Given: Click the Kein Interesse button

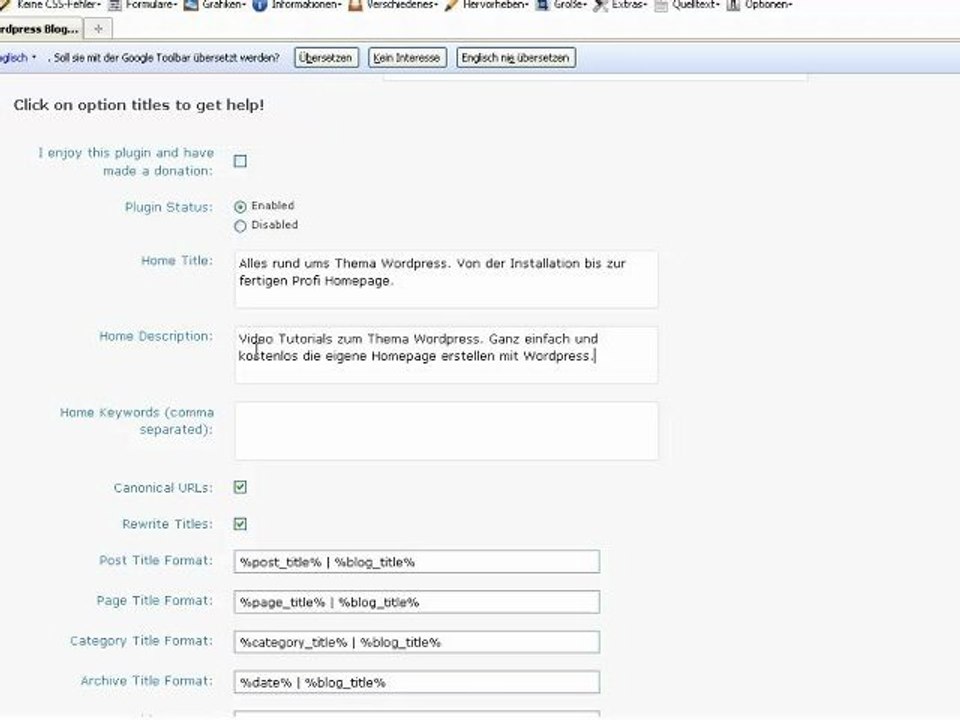Looking at the screenshot, I should [407, 58].
